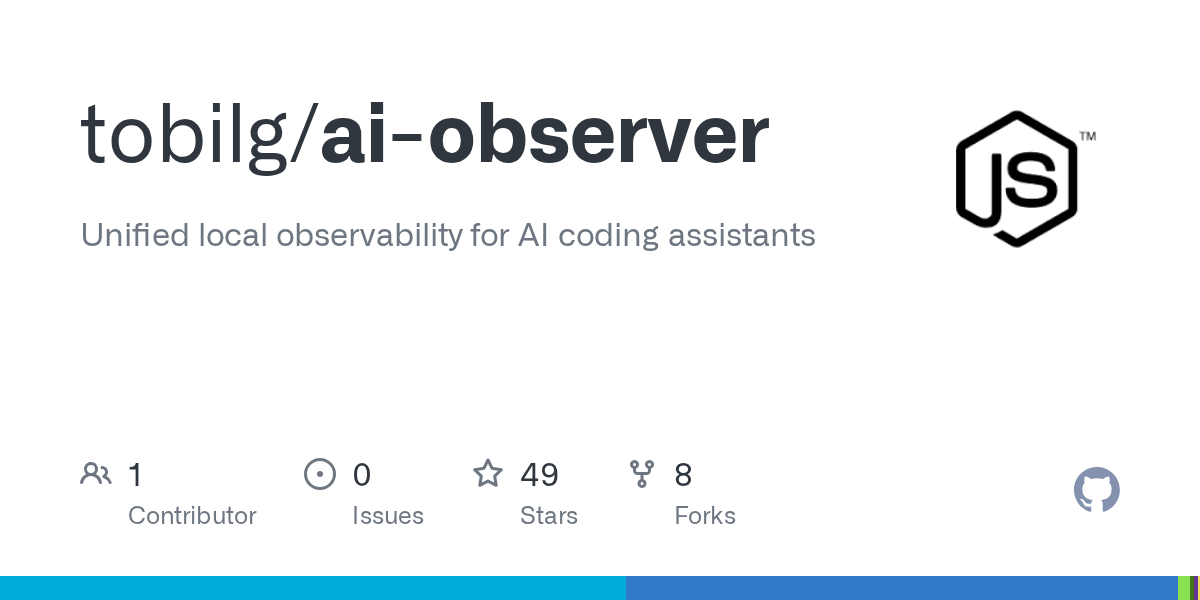Click the GitHub Octocat logo
The image size is (1200, 600).
coord(1096,491)
